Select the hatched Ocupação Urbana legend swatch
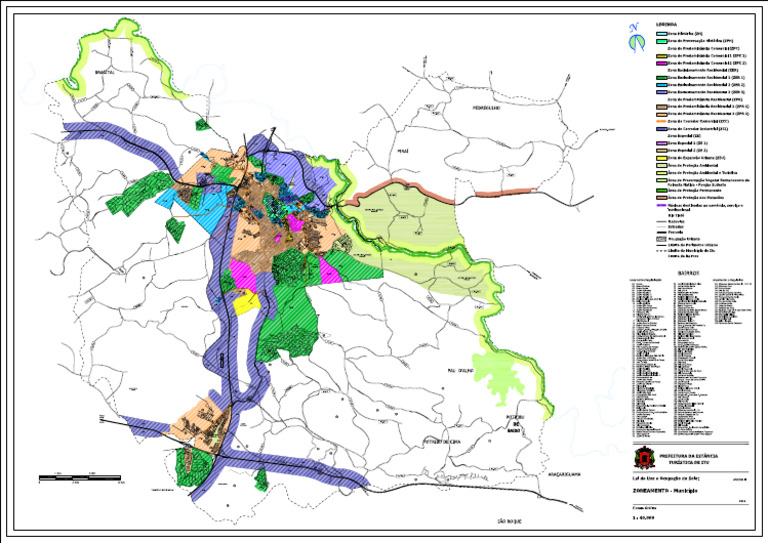Viewport: 768px width, 543px height. point(662,239)
